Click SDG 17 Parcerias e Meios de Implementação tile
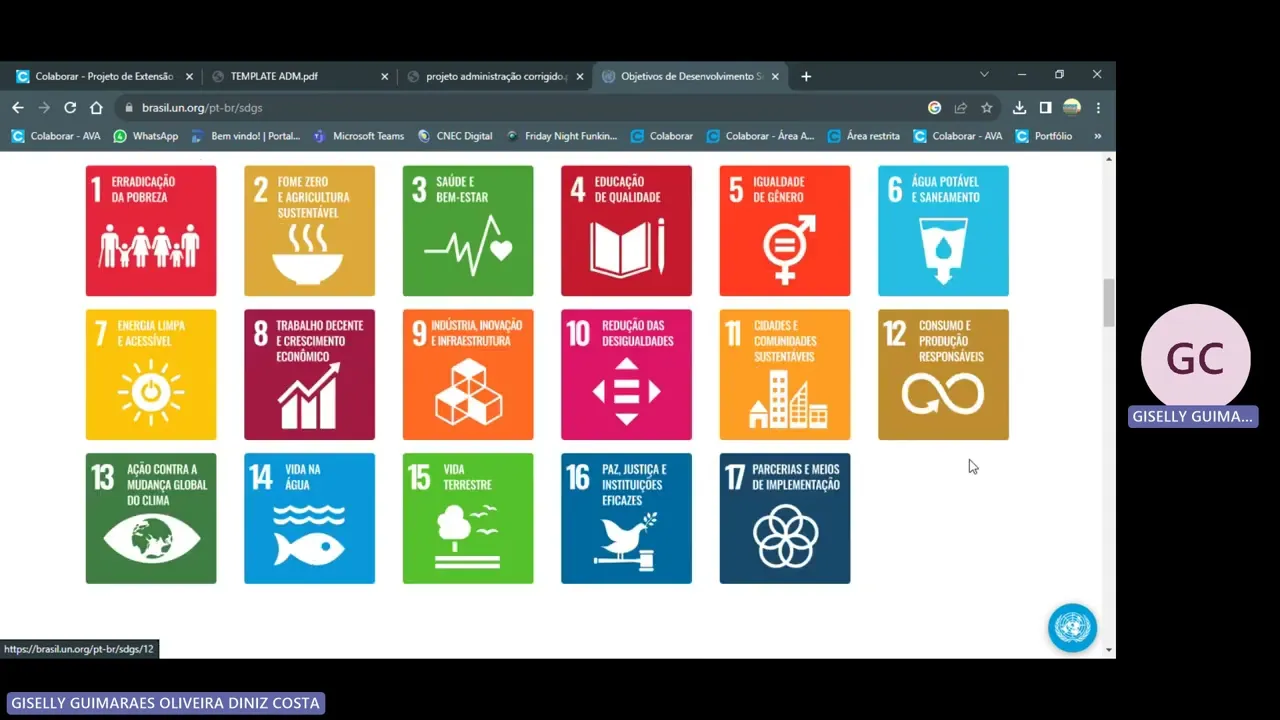The height and width of the screenshot is (720, 1280). [785, 519]
